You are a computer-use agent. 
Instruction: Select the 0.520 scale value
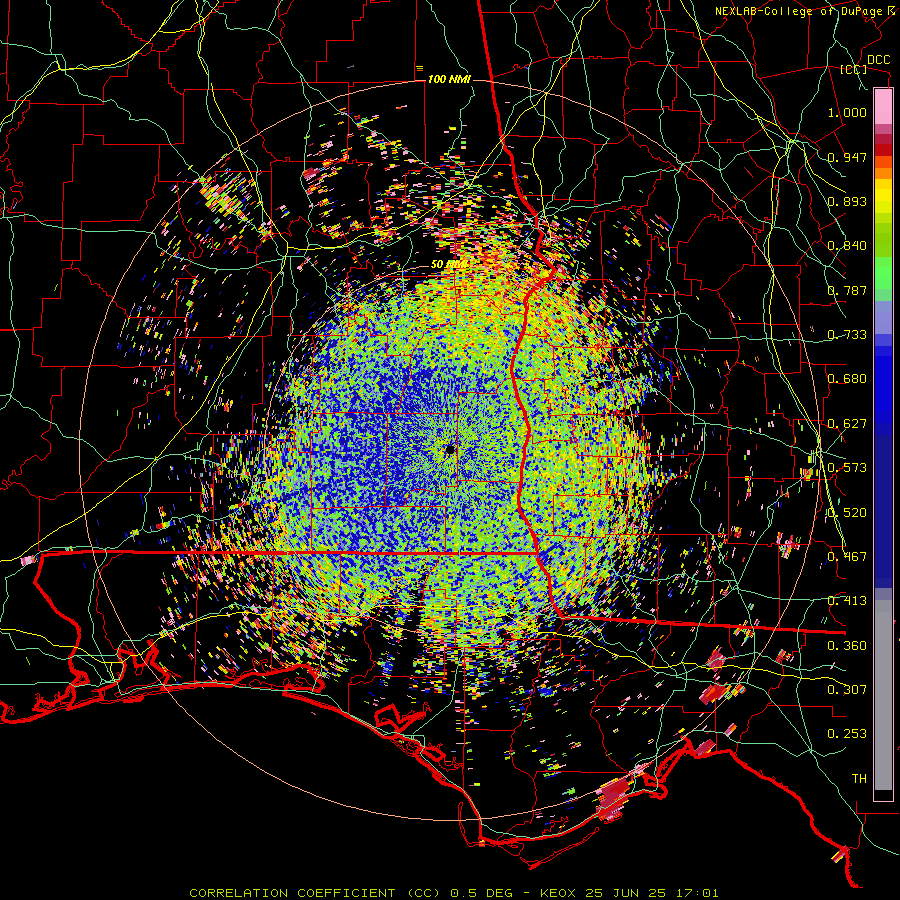pyautogui.click(x=847, y=513)
